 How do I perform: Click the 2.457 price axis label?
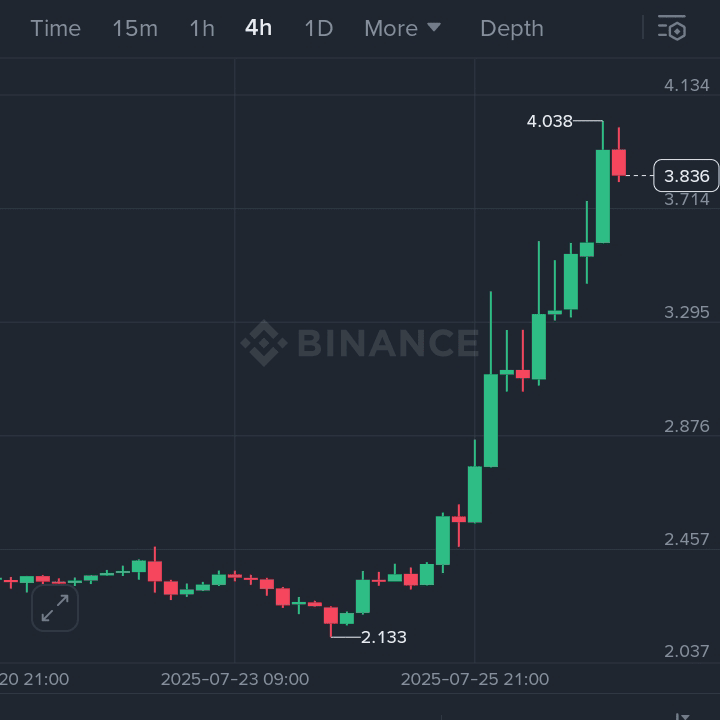pyautogui.click(x=687, y=539)
